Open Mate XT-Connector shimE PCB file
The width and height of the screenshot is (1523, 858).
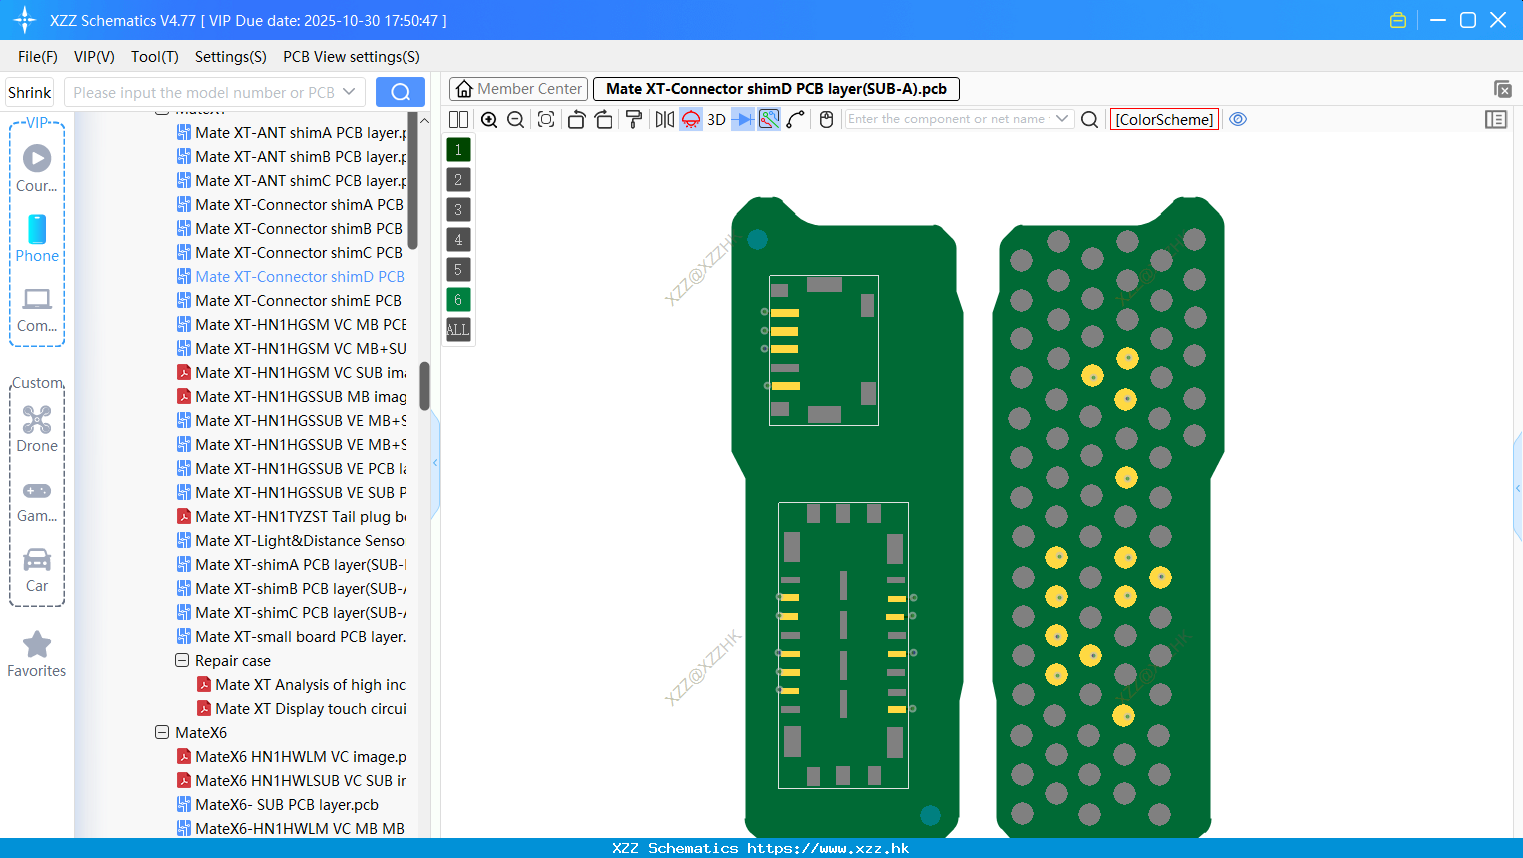point(289,301)
